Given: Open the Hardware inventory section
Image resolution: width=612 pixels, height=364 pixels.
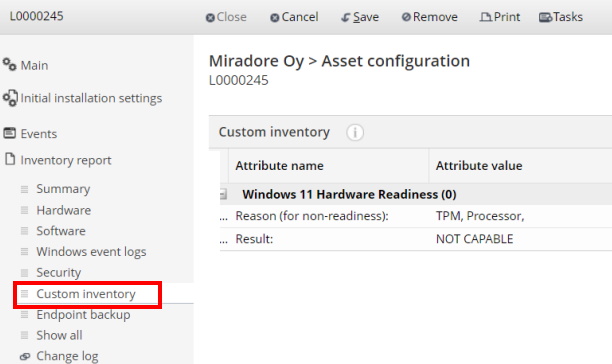Looking at the screenshot, I should click(x=64, y=210).
